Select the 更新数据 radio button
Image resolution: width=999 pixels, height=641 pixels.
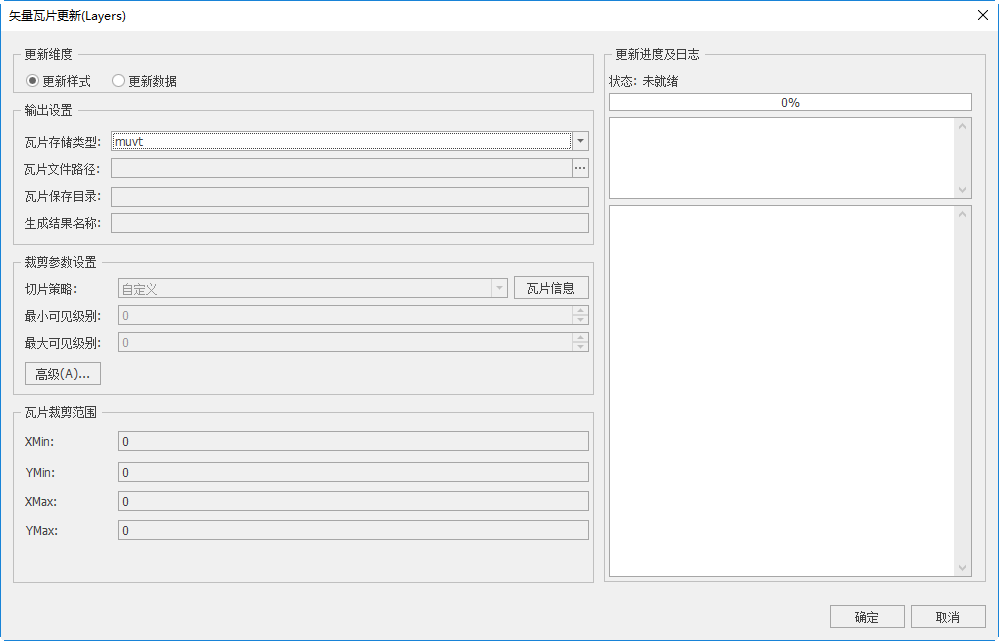click(x=118, y=81)
